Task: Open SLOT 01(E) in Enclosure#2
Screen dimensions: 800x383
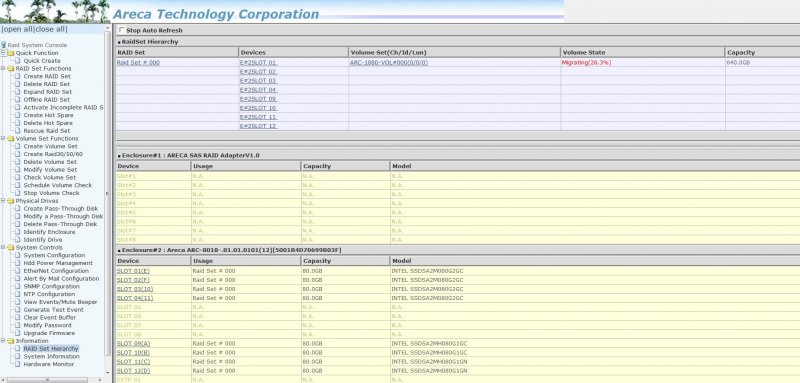Action: [133, 271]
